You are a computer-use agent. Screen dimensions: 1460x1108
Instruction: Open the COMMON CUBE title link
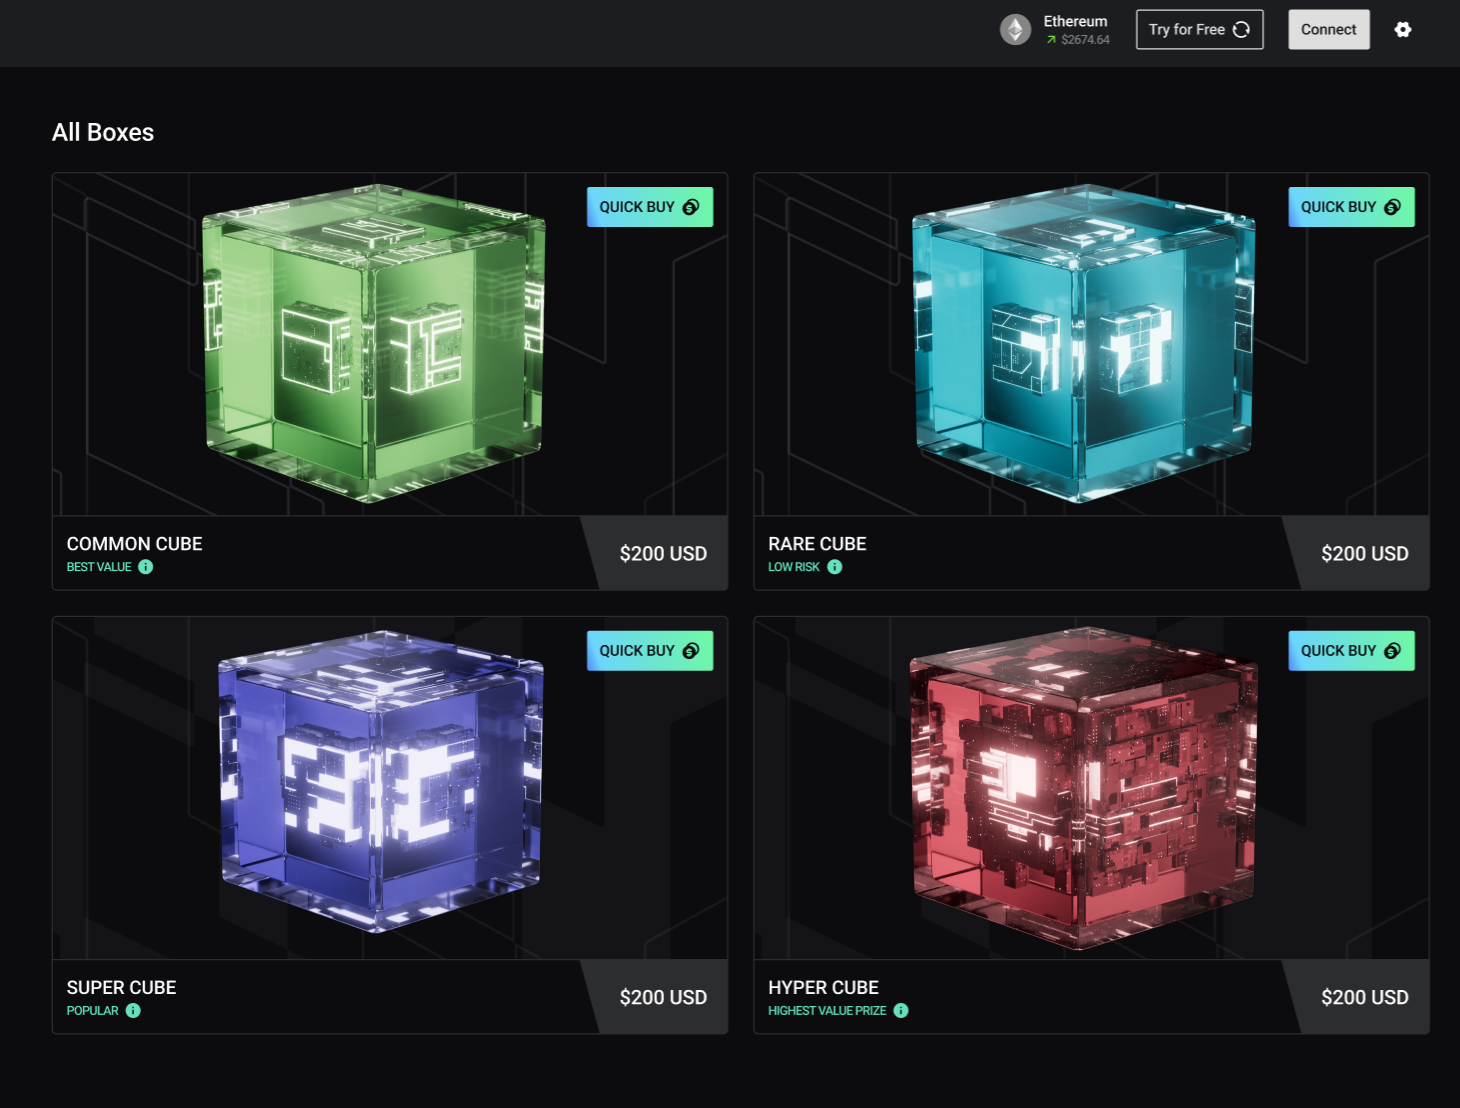pyautogui.click(x=135, y=544)
